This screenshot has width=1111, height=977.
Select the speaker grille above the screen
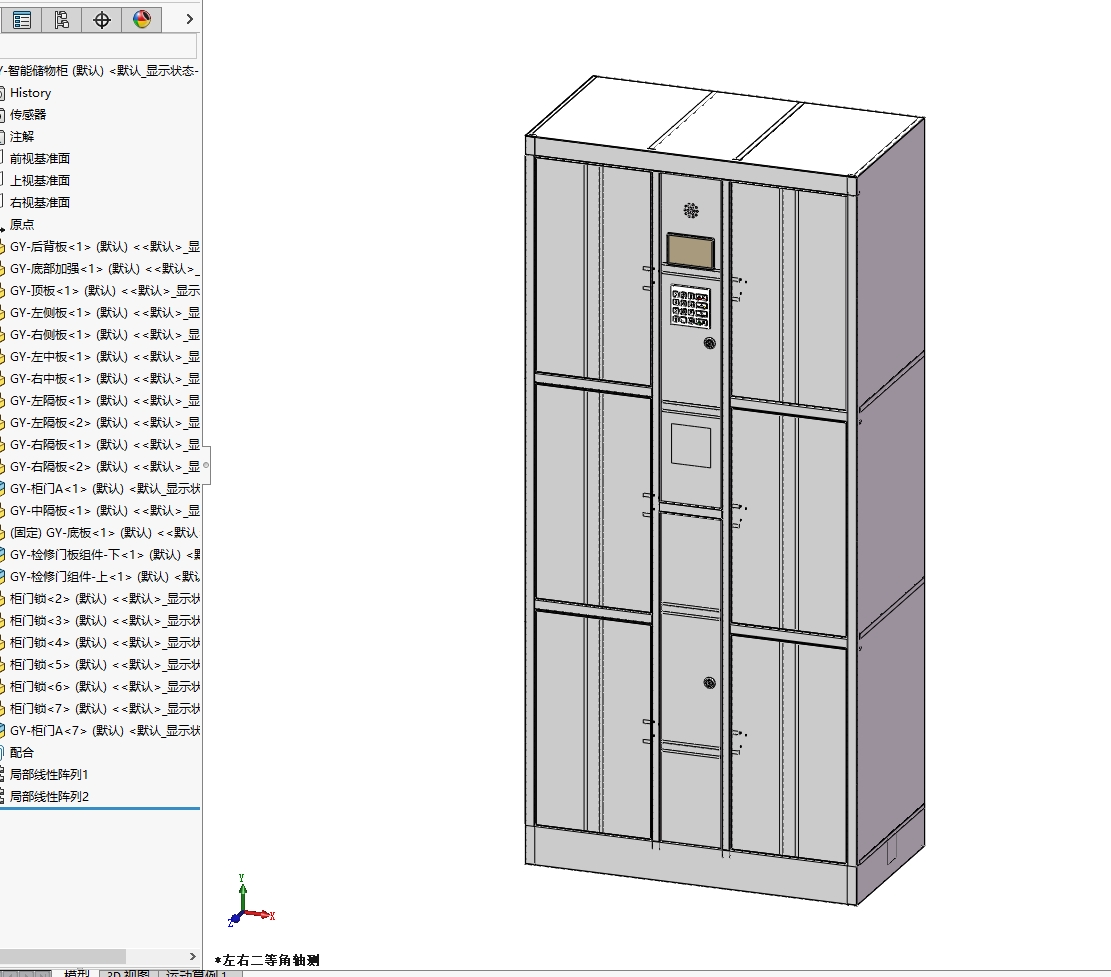(691, 210)
